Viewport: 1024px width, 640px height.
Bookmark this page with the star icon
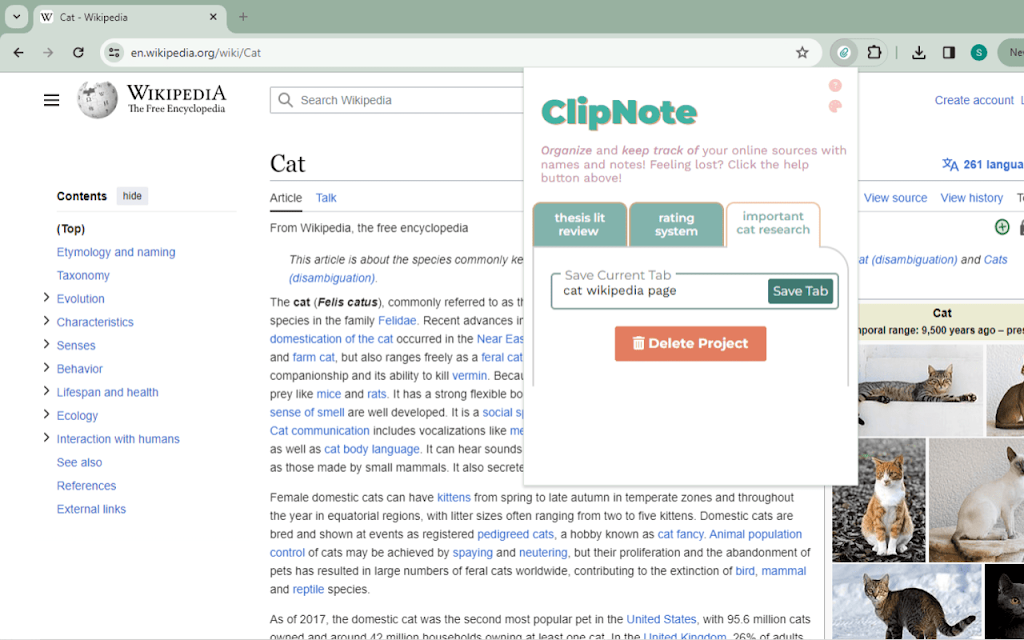802,53
